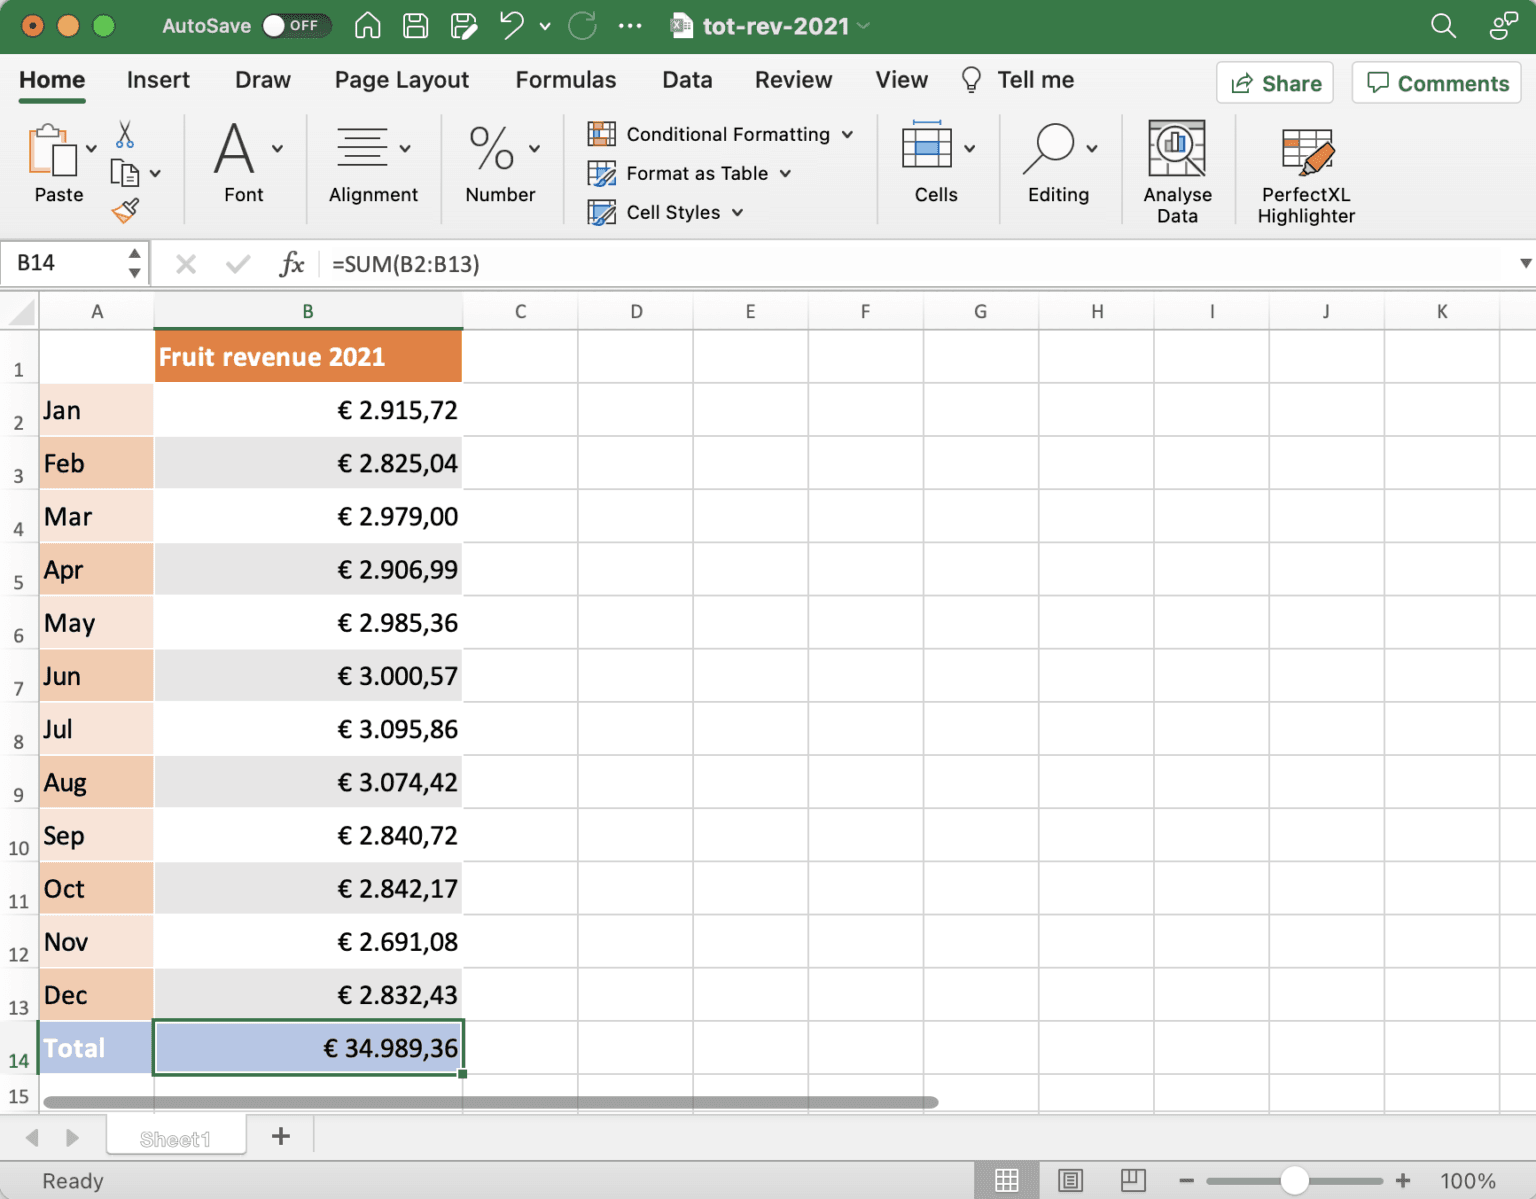Click the Share button
Image resolution: width=1536 pixels, height=1199 pixels.
pos(1274,82)
